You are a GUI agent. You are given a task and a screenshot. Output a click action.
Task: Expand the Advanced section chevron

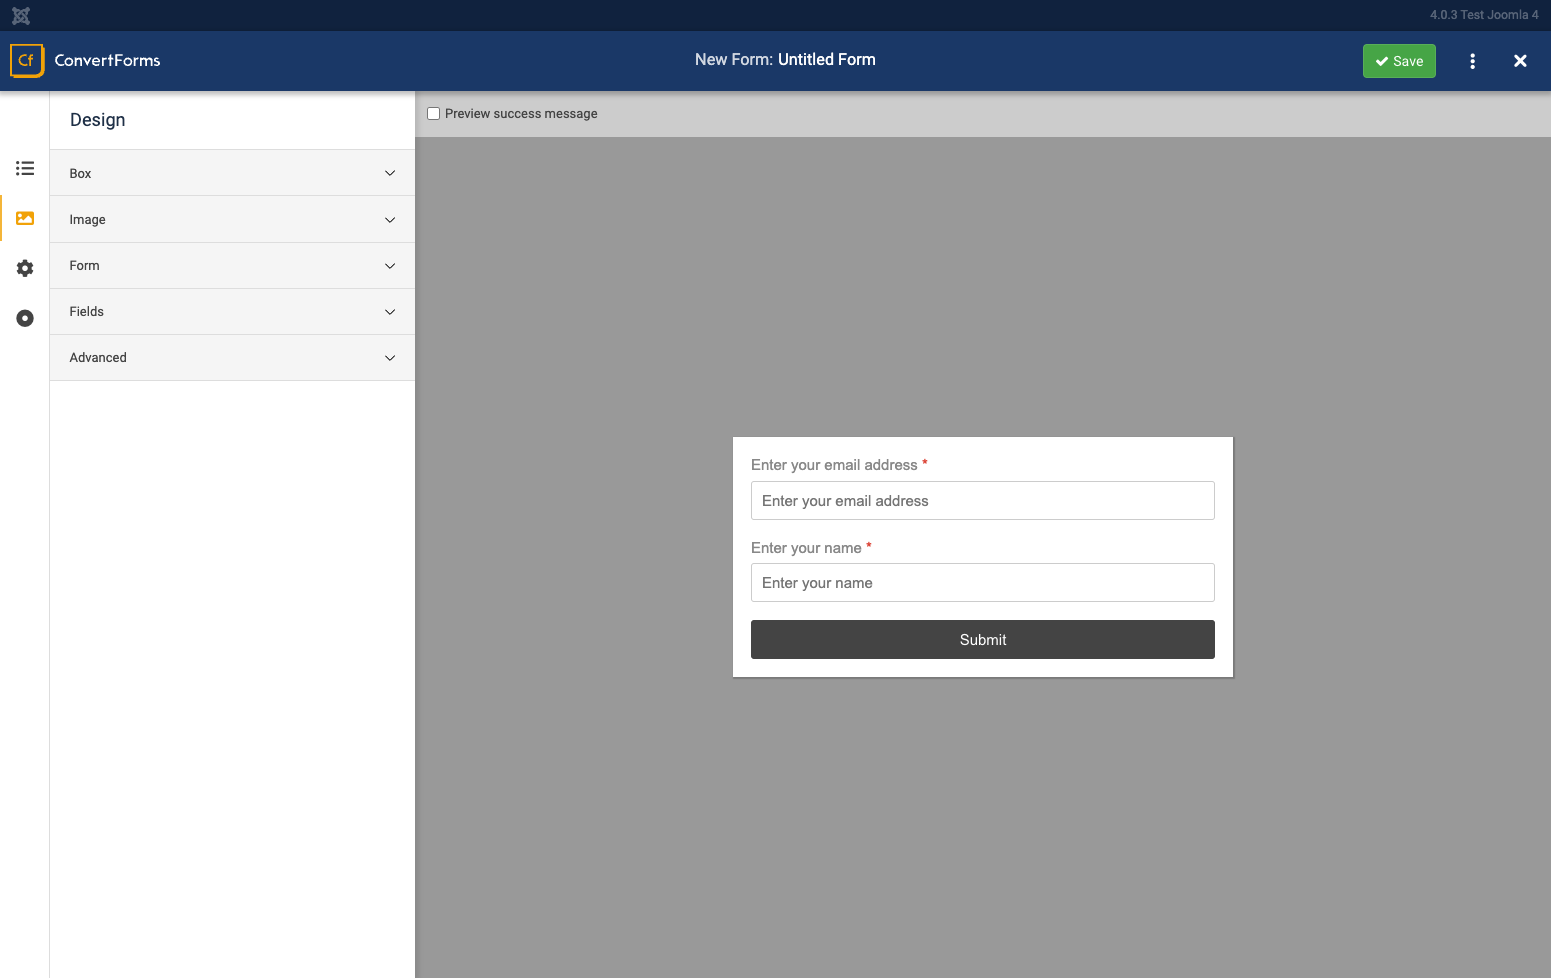[390, 358]
